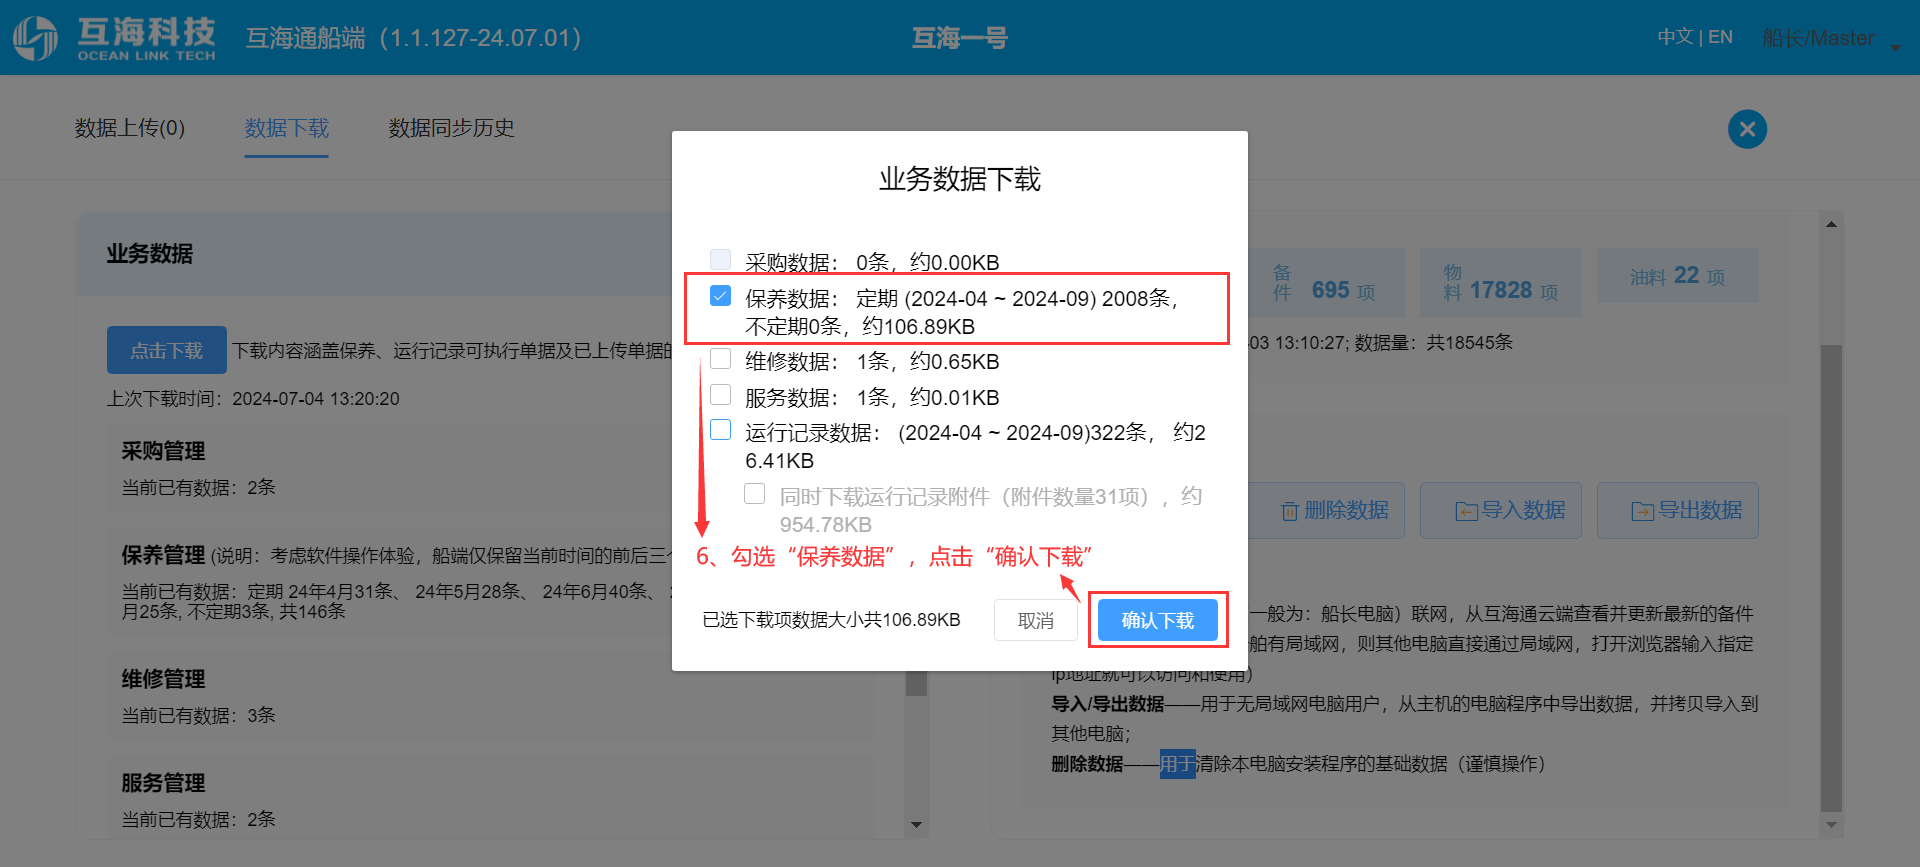
Task: Check the 运行记录数据 checkbox
Action: 720,430
